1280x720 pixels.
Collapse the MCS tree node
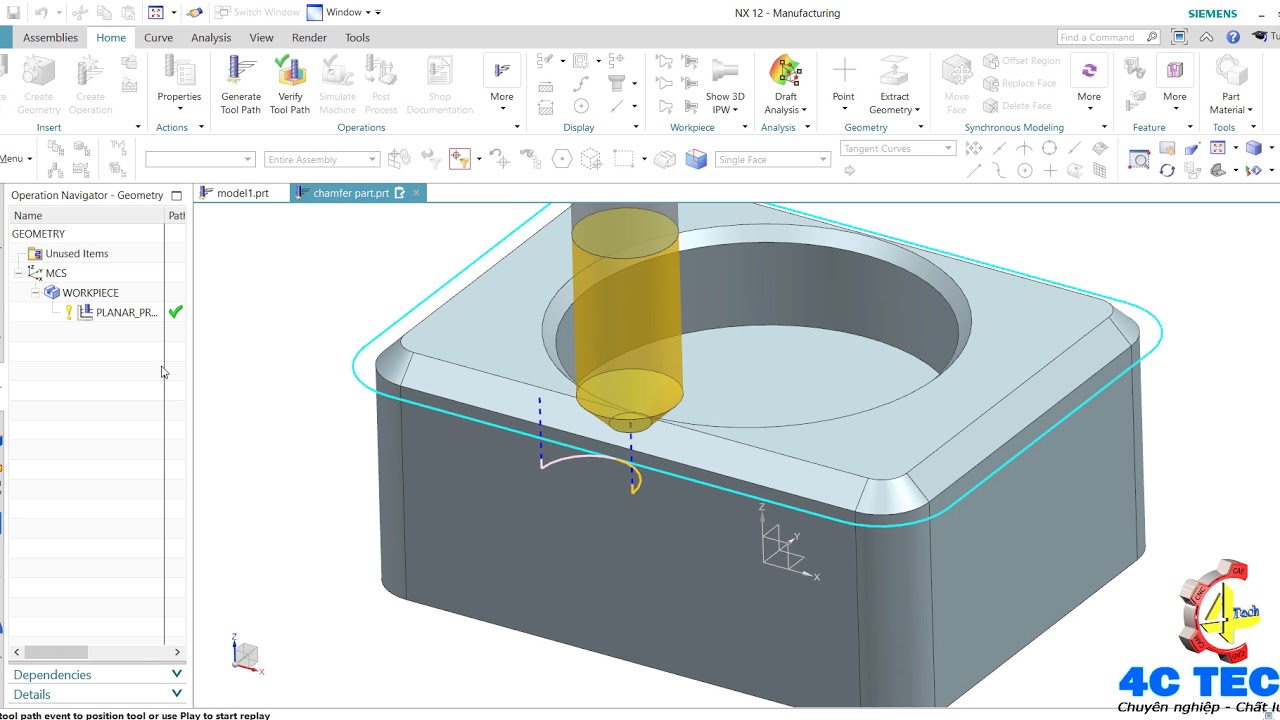tap(19, 273)
